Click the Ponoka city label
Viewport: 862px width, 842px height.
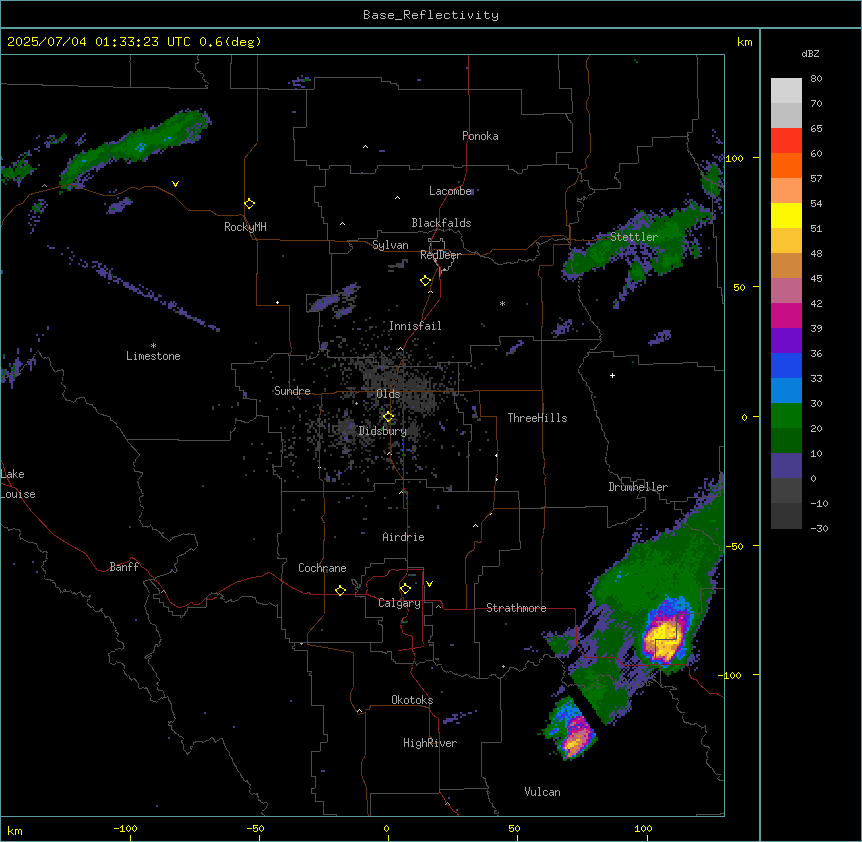click(480, 136)
